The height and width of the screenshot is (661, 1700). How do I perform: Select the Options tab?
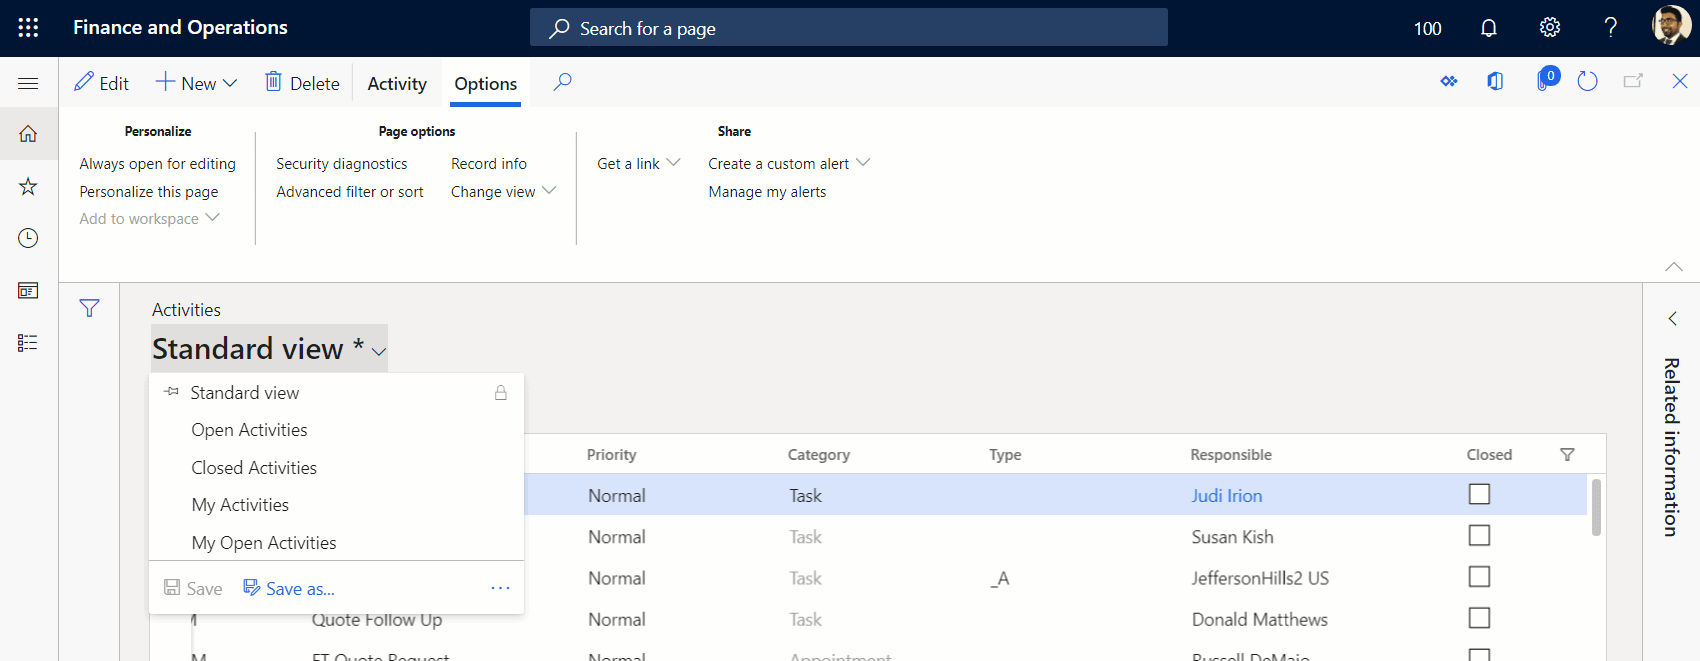coord(486,84)
